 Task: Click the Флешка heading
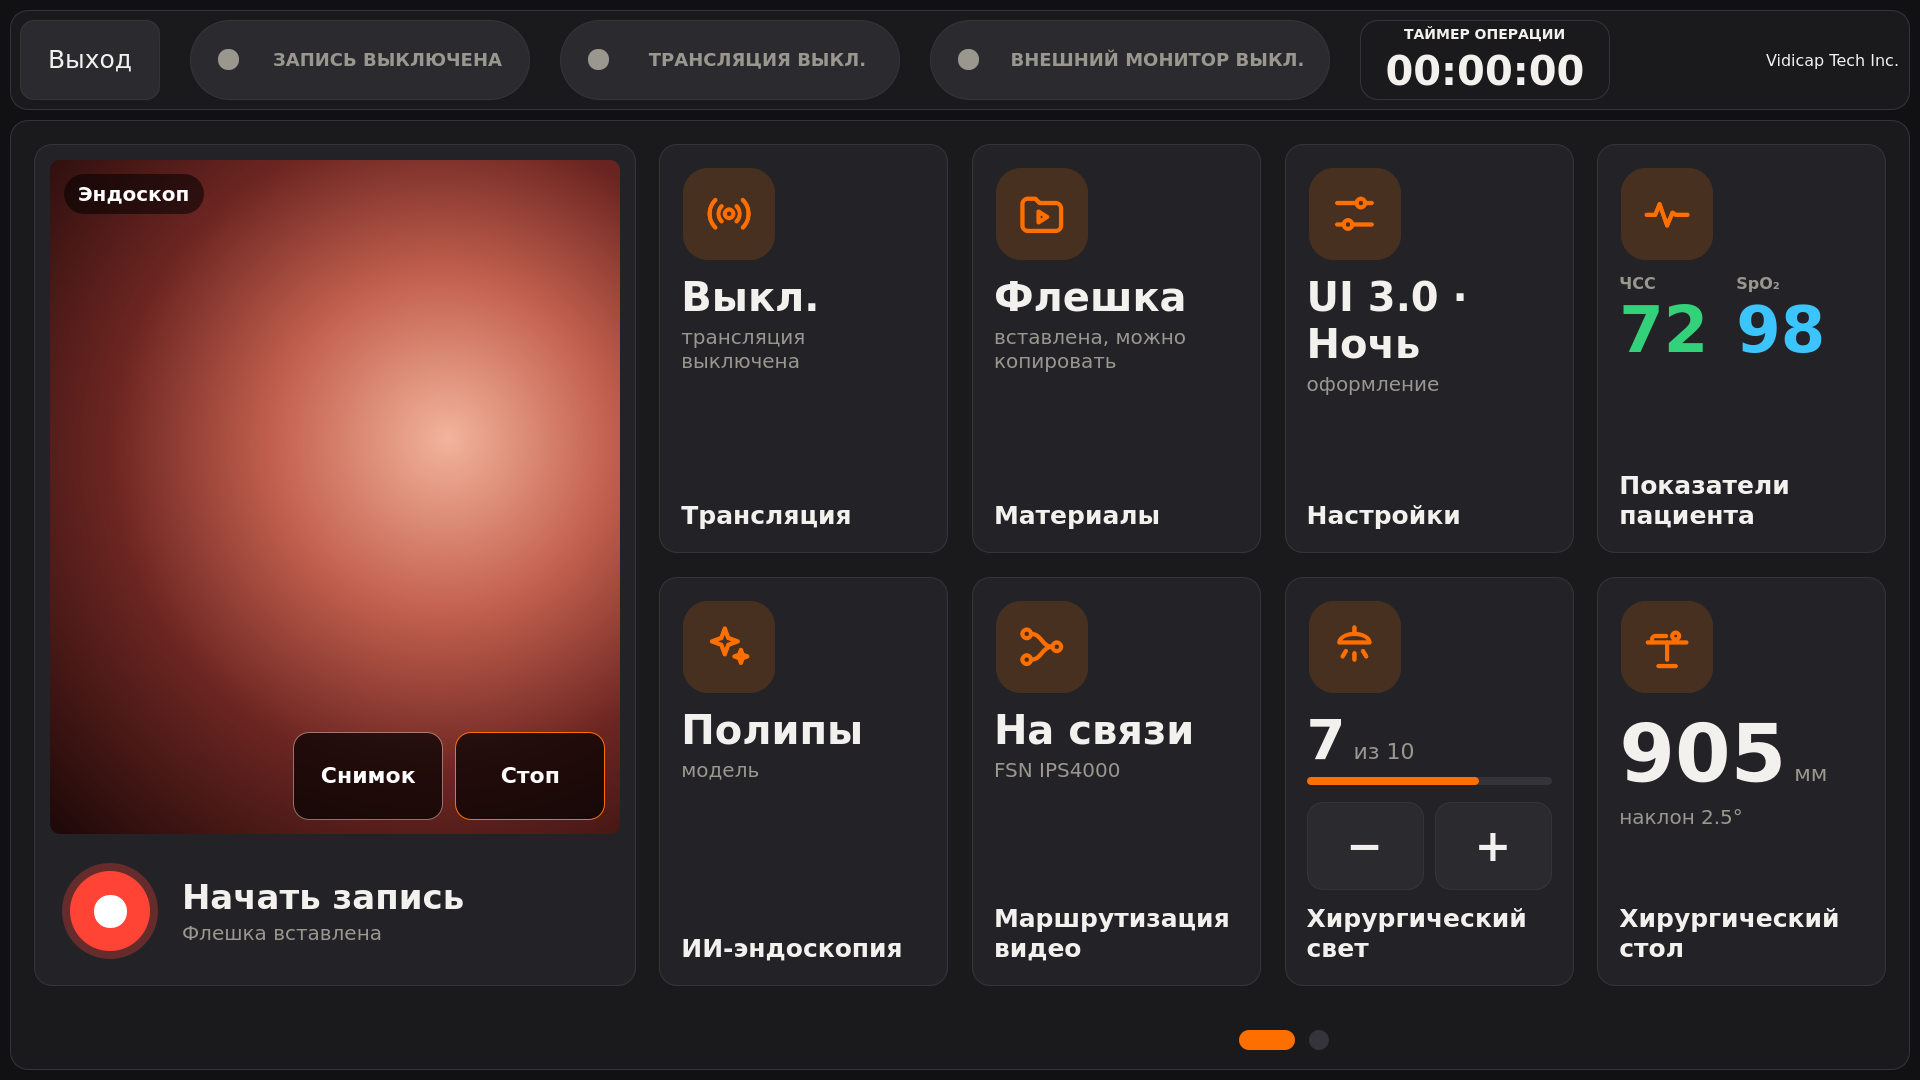(1090, 297)
